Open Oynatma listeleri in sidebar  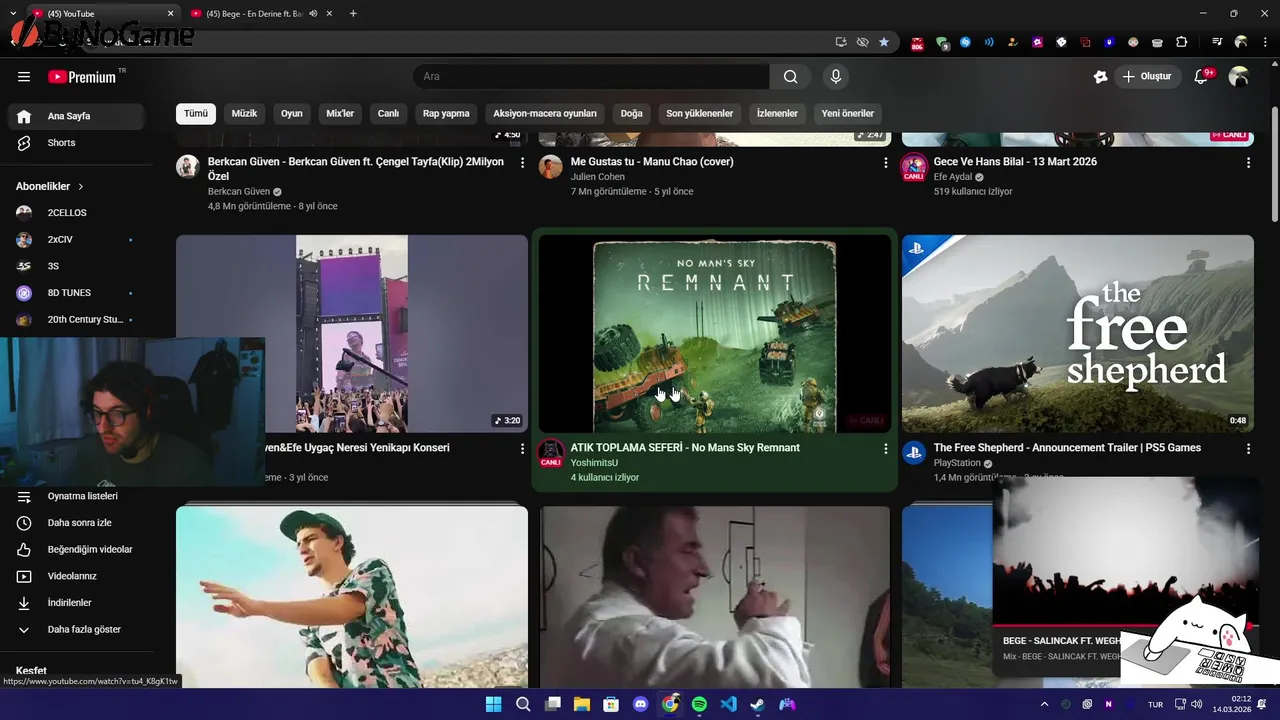point(76,496)
